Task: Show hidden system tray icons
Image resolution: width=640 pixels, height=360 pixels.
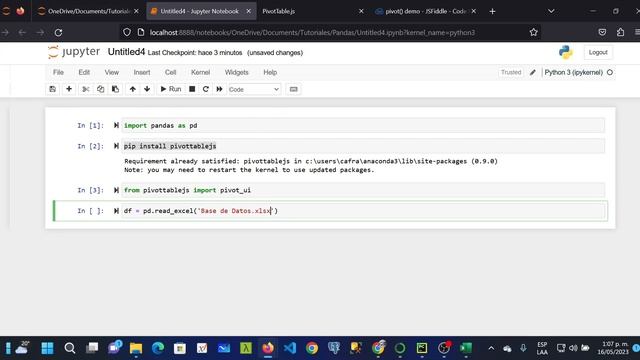Action: [x=491, y=348]
